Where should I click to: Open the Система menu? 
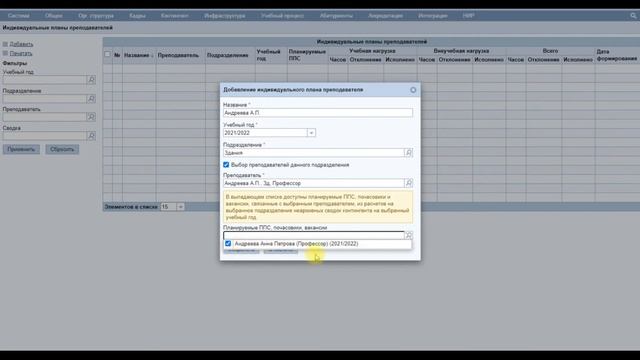click(x=18, y=16)
